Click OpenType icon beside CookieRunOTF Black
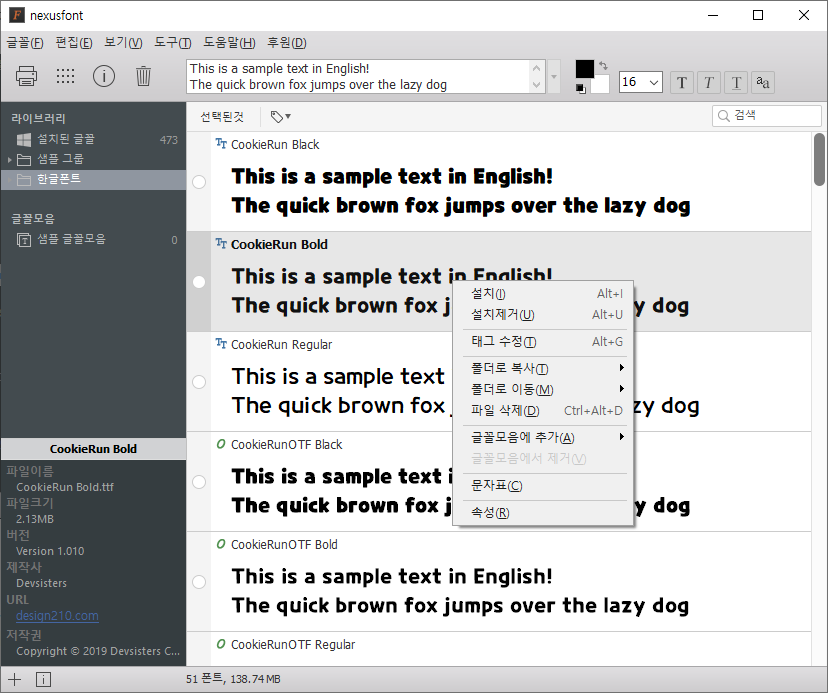828x693 pixels. click(221, 444)
